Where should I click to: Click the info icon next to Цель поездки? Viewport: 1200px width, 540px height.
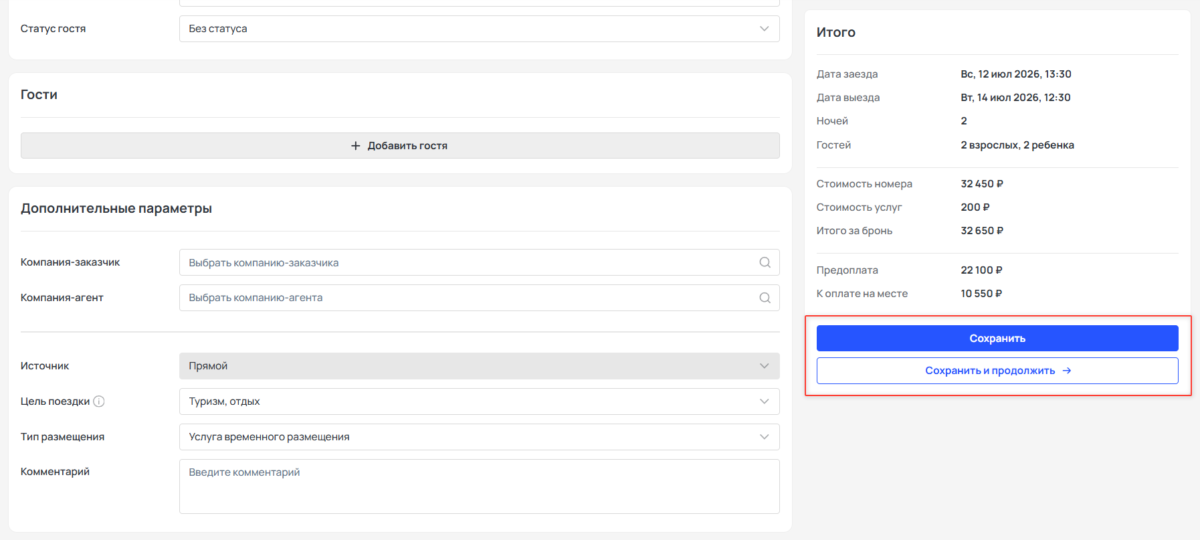click(99, 402)
